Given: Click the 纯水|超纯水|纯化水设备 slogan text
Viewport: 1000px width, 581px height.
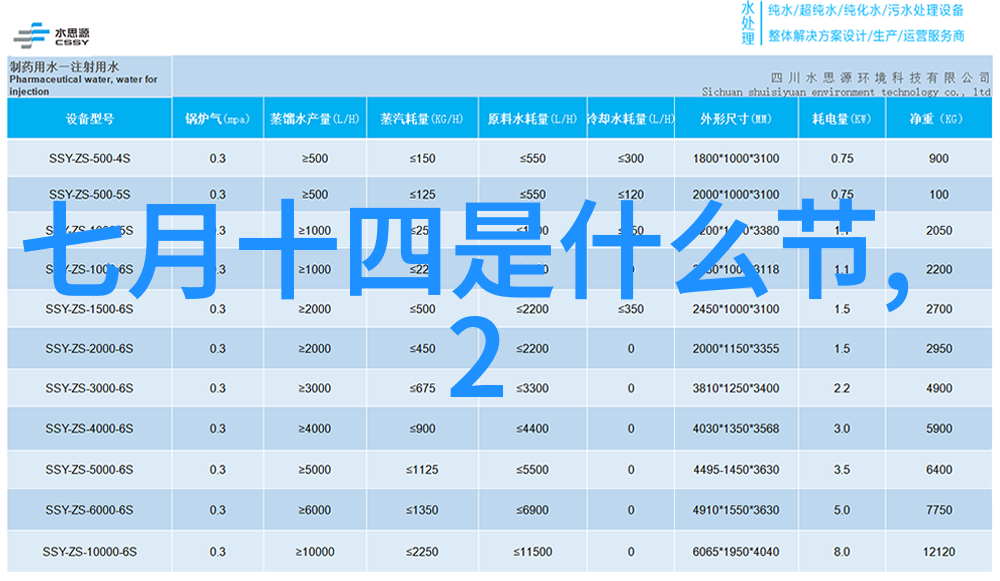Looking at the screenshot, I should [x=866, y=11].
